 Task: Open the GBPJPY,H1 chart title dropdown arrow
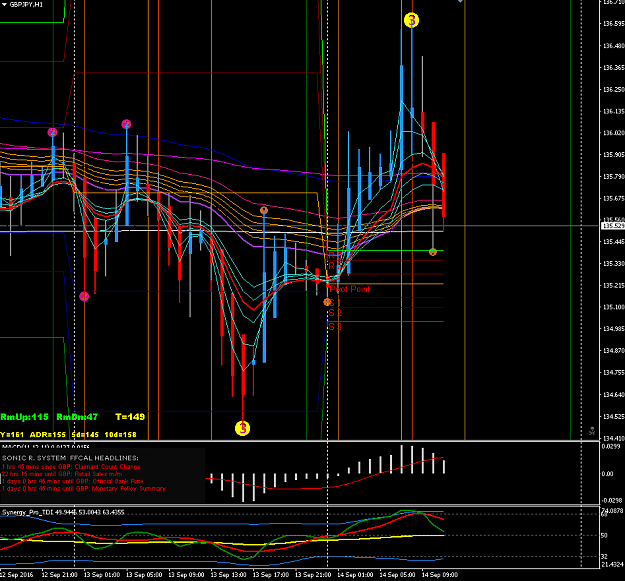[x=4, y=4]
